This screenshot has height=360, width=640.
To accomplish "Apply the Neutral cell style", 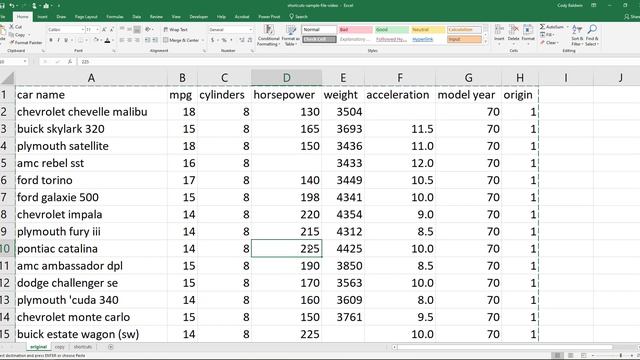I will [428, 30].
